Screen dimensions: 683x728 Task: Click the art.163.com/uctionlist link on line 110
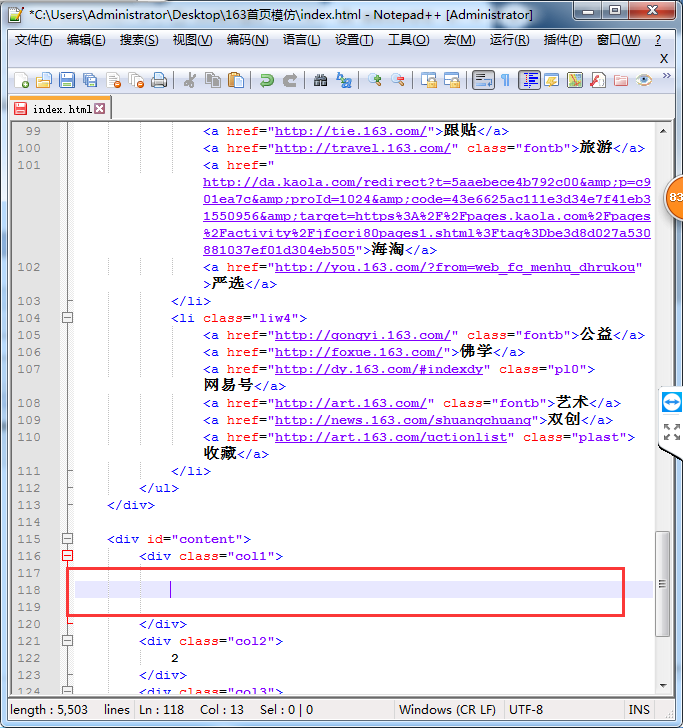(391, 437)
